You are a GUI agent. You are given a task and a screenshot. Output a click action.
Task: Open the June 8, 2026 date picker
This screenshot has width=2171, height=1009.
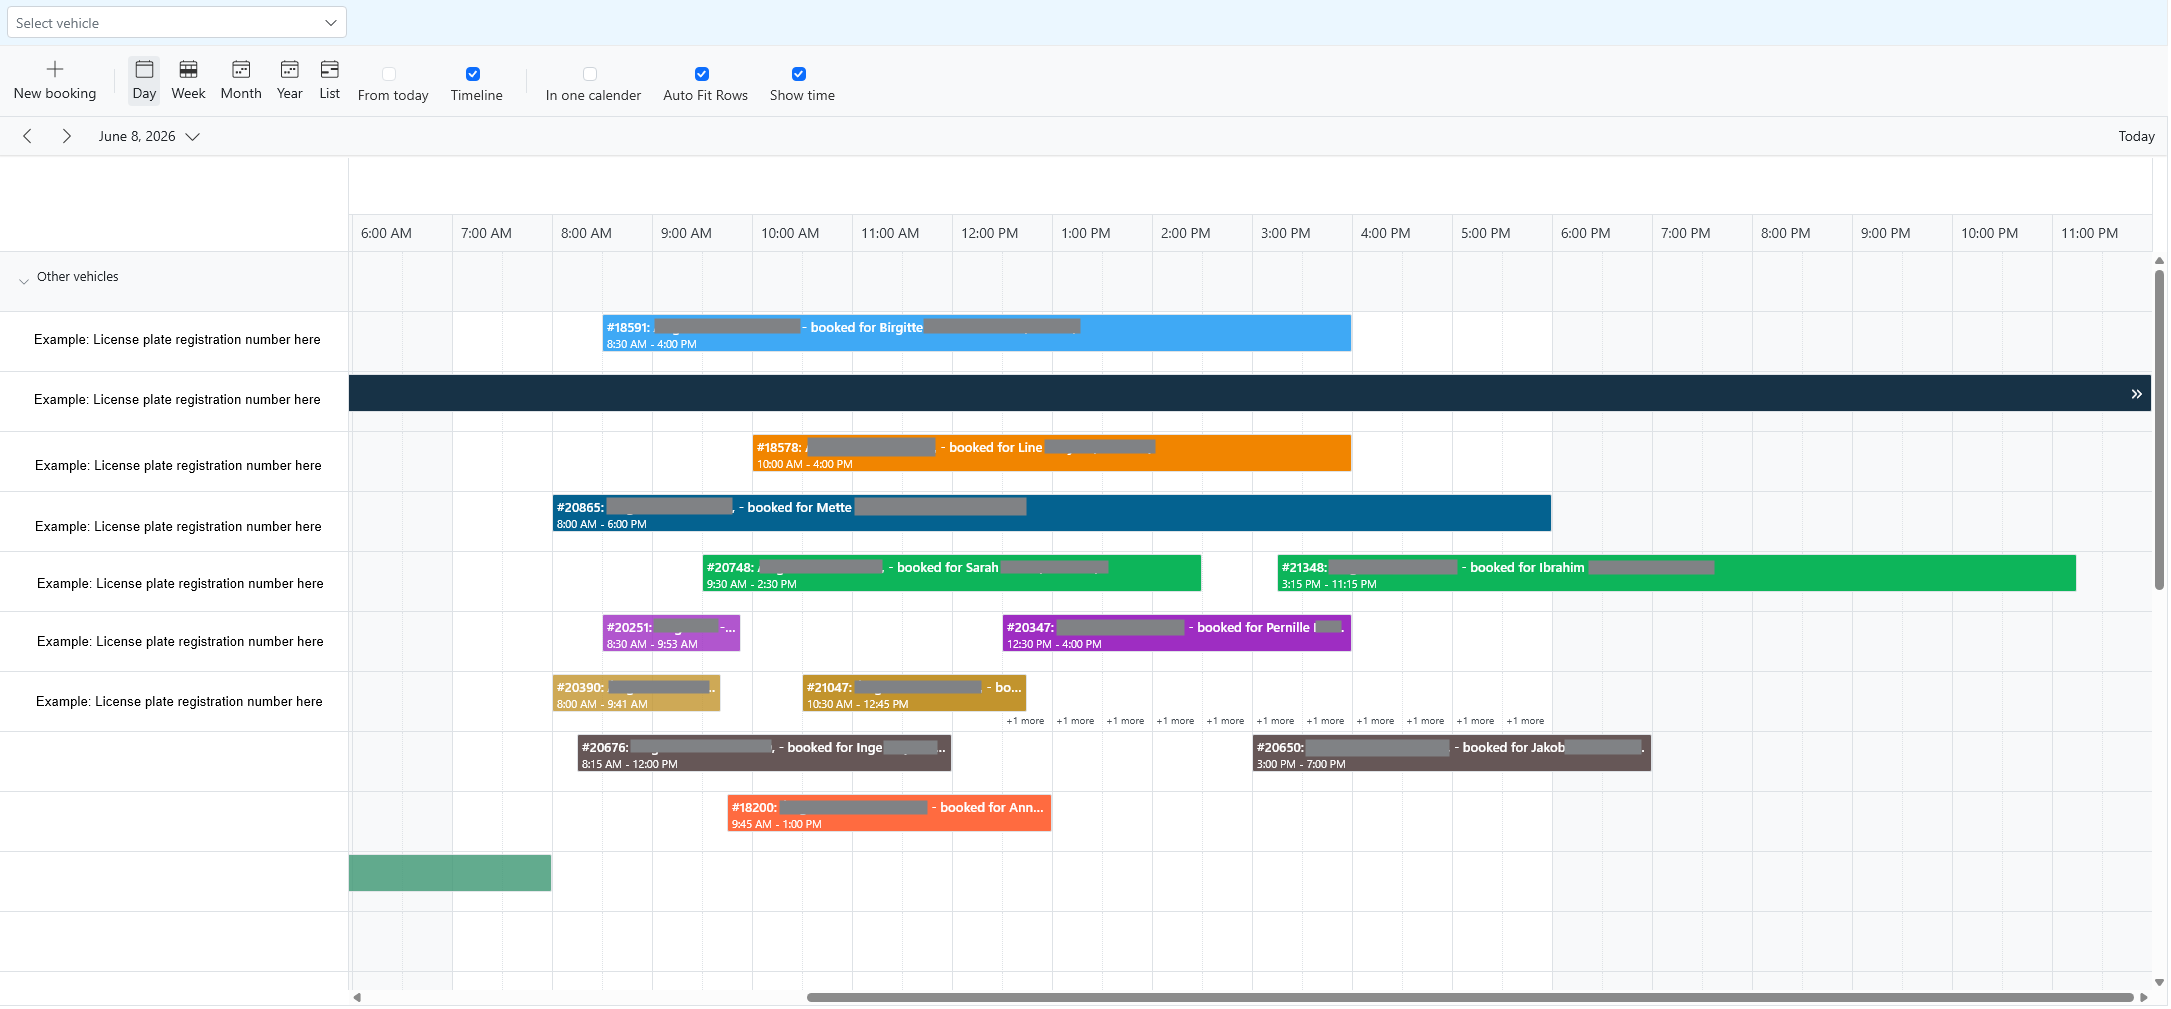tap(149, 136)
